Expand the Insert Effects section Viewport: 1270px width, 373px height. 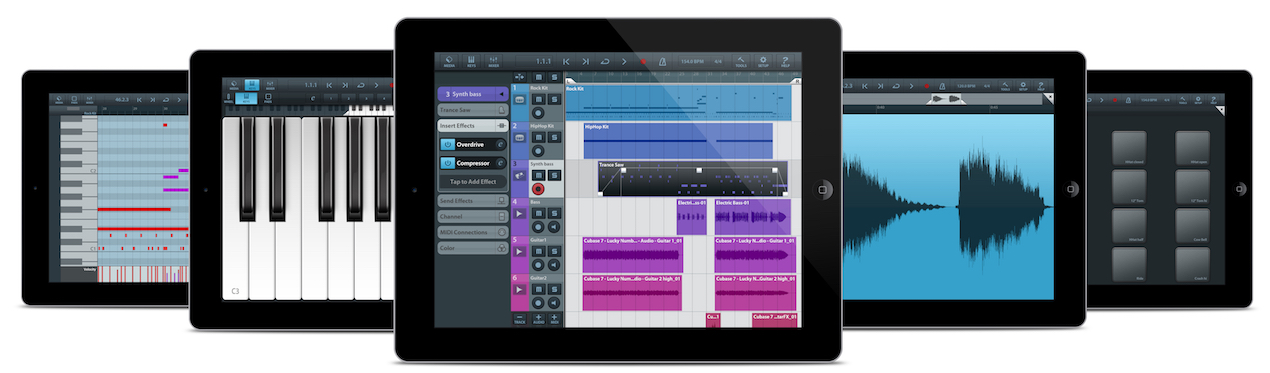point(473,125)
